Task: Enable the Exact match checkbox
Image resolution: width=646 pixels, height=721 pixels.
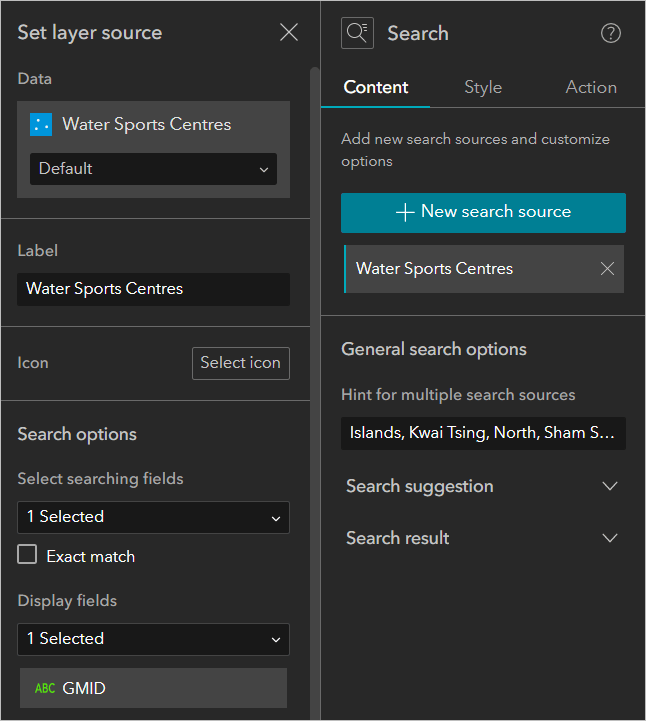Action: click(28, 555)
